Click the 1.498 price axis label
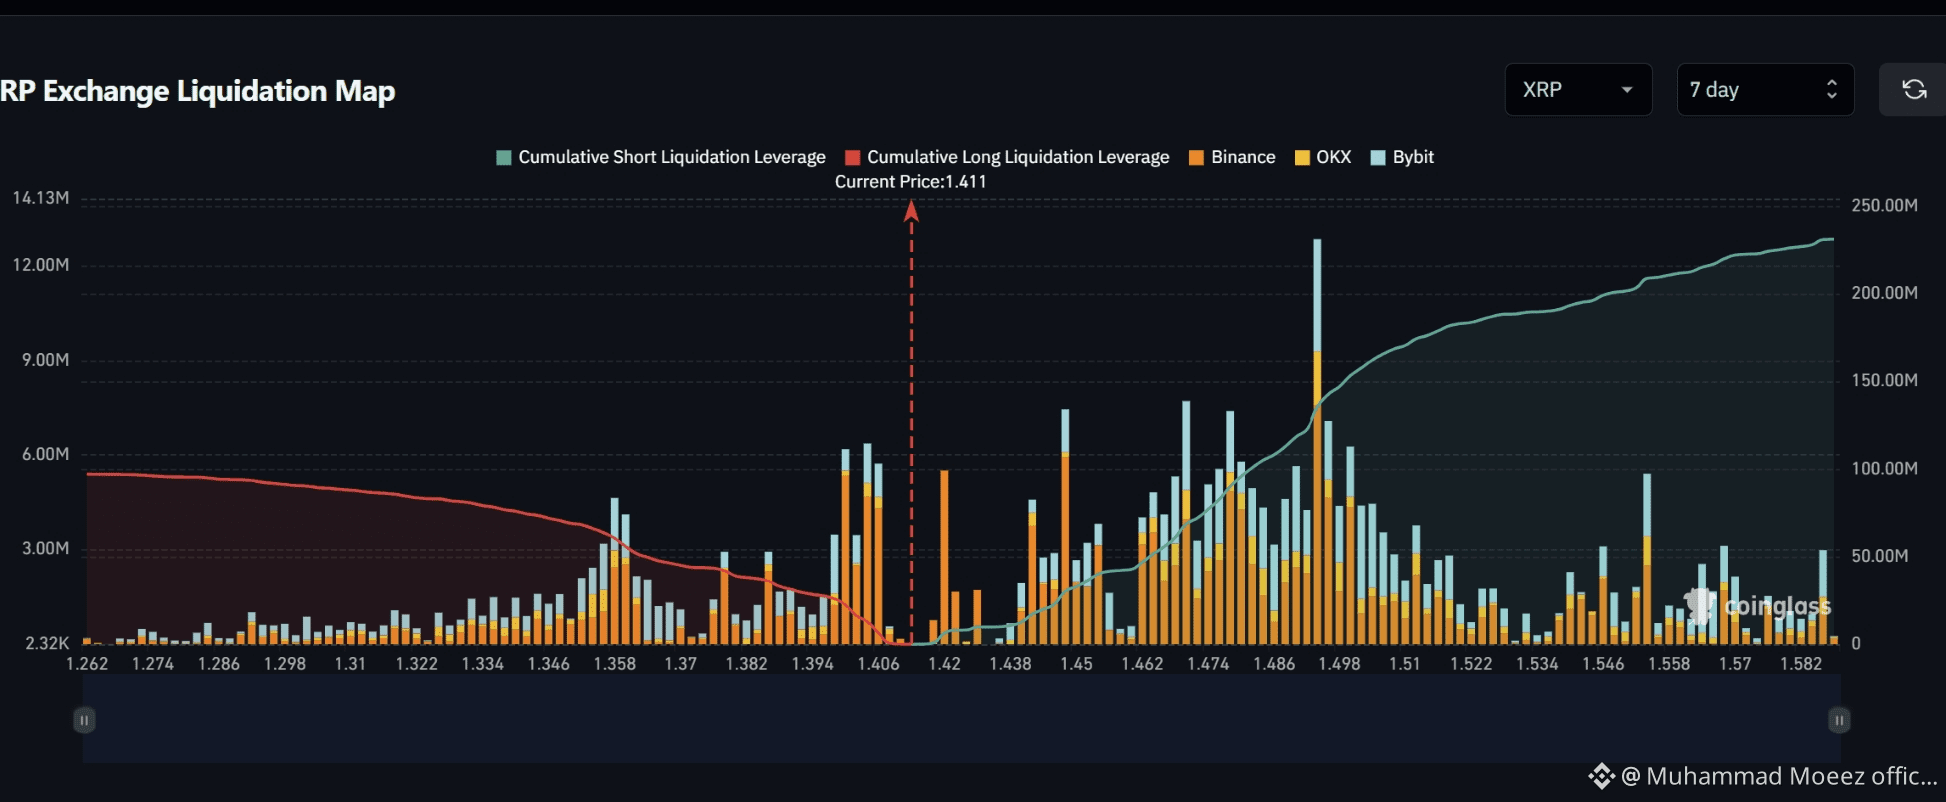The height and width of the screenshot is (802, 1946). [1340, 664]
